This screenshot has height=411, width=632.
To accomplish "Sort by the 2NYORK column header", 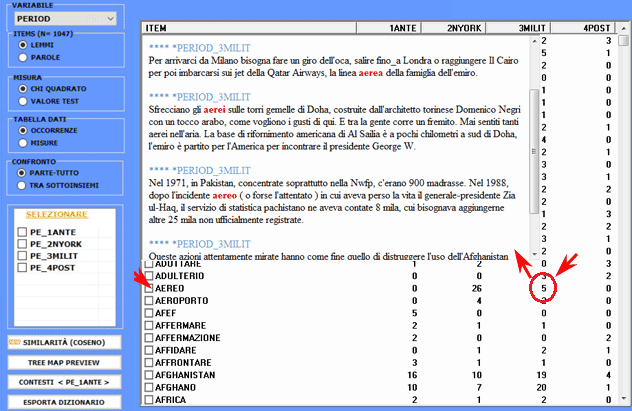I will click(x=453, y=28).
